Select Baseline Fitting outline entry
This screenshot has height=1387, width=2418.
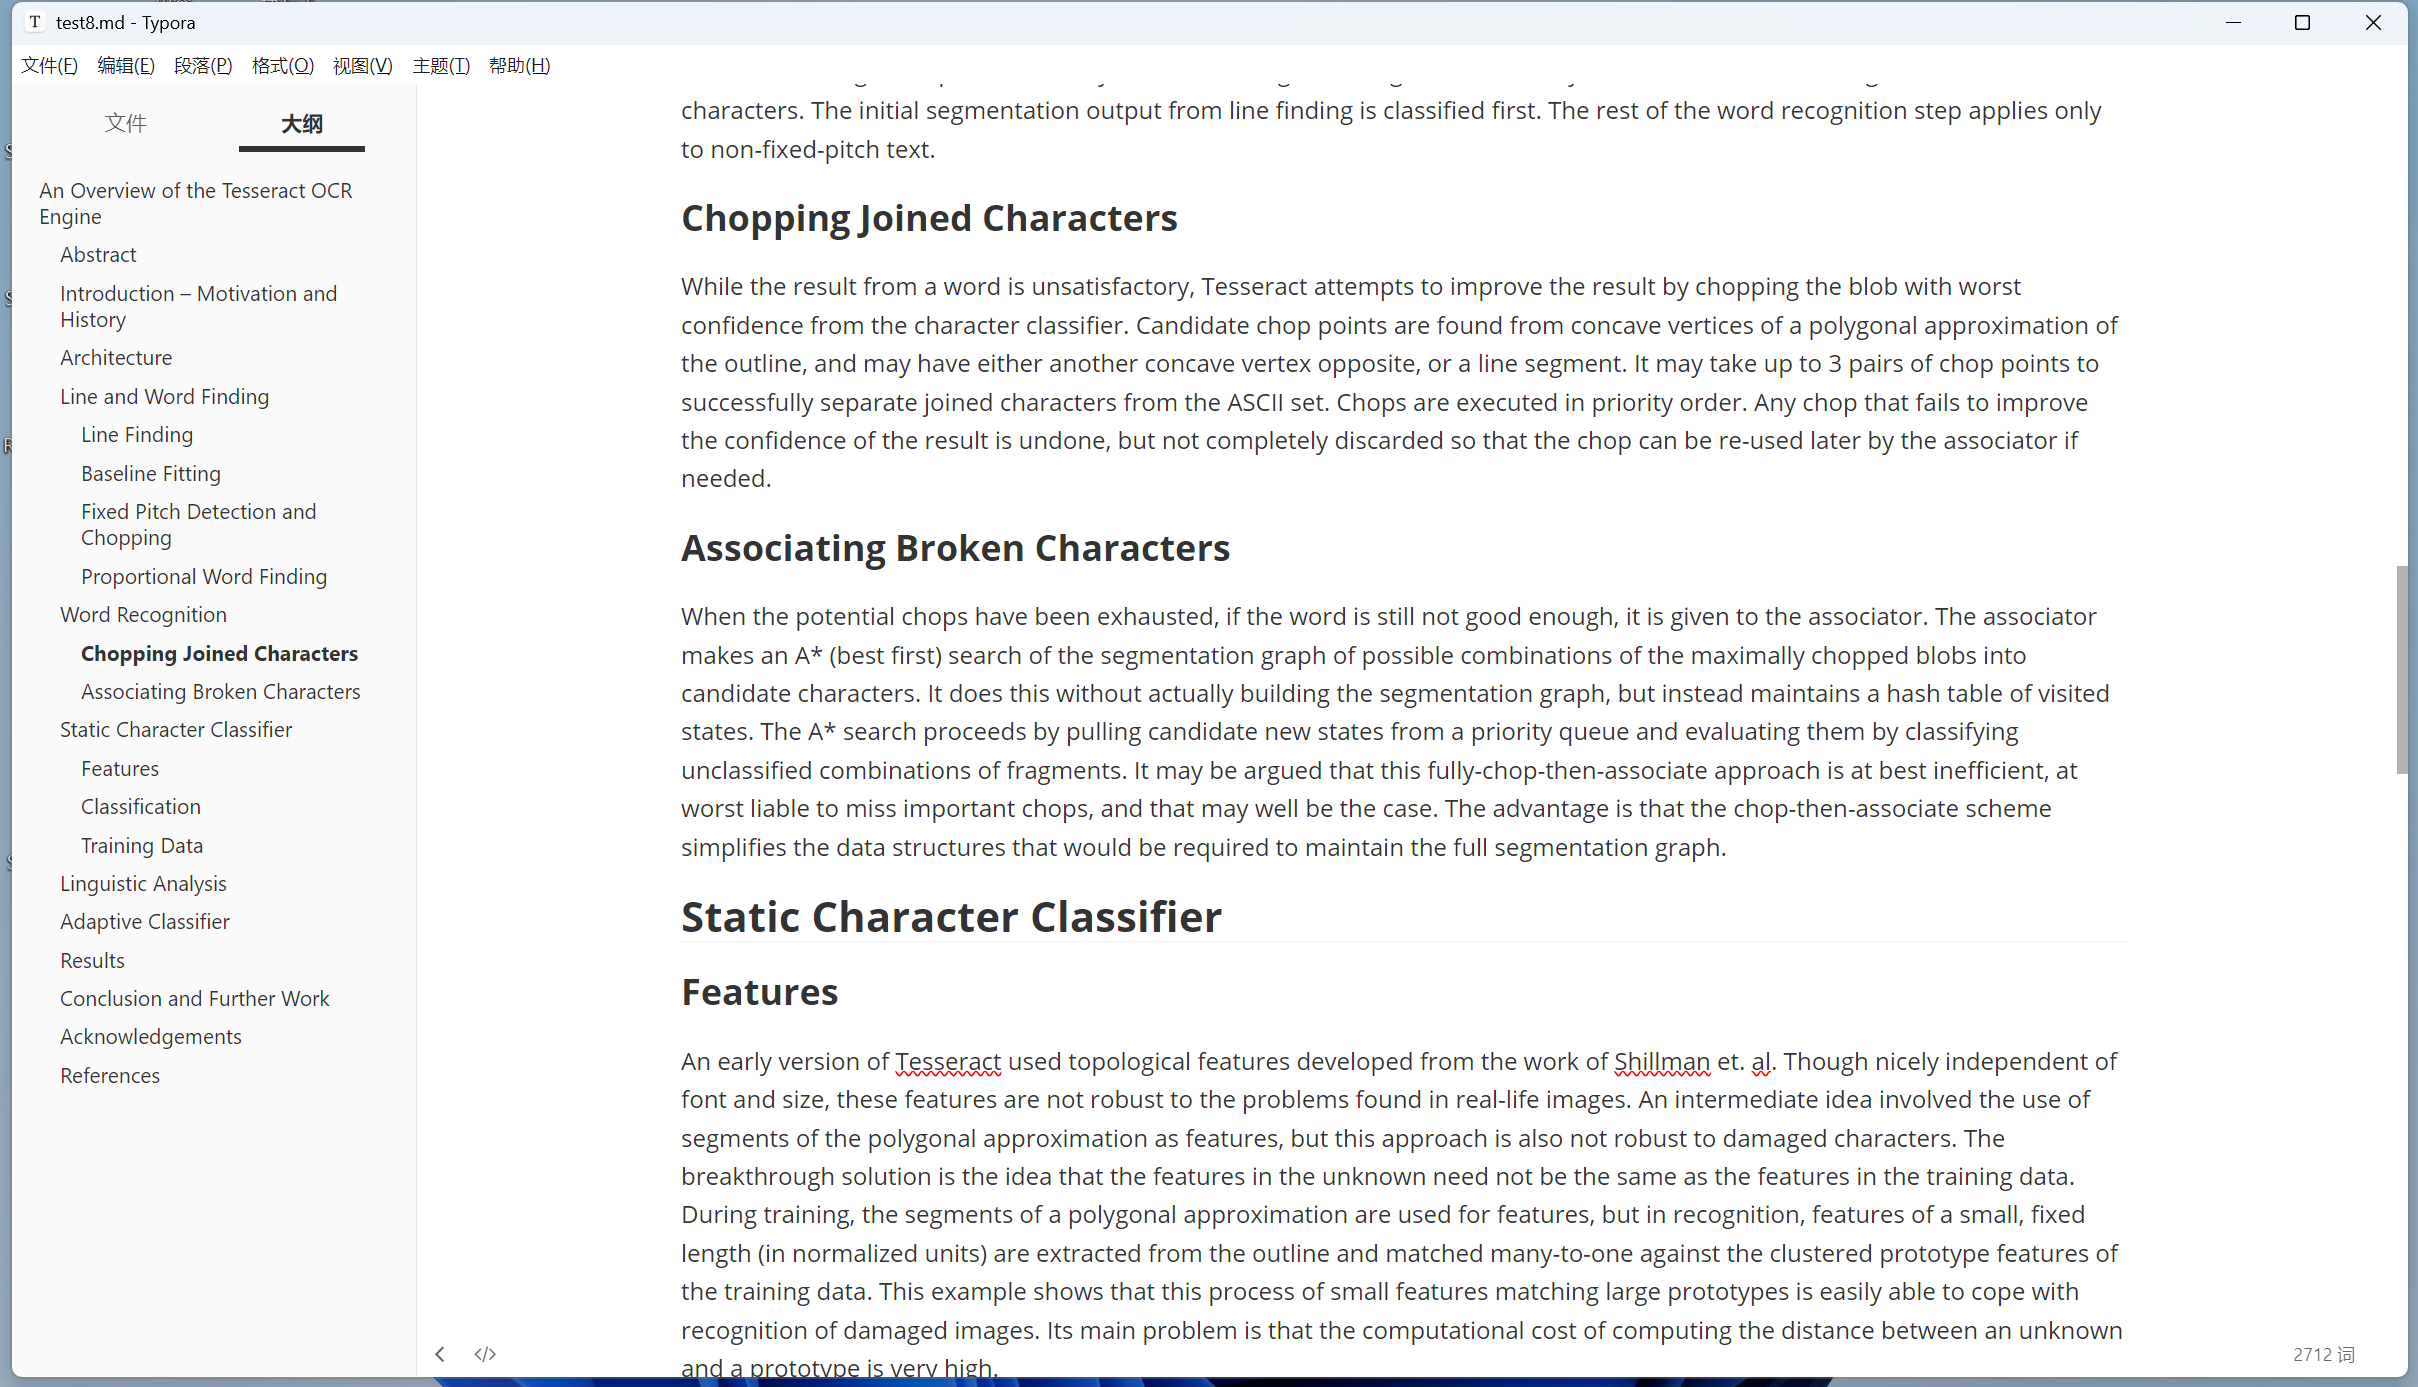coord(150,473)
